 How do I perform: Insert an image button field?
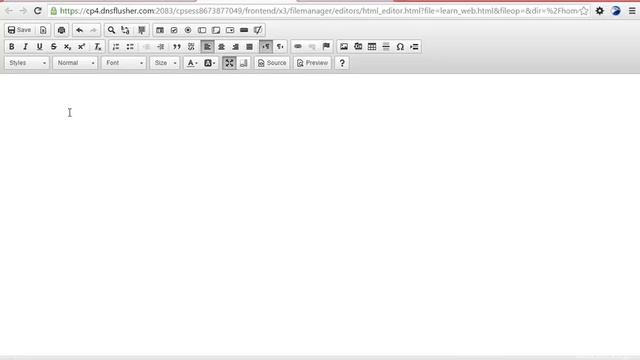click(x=258, y=30)
